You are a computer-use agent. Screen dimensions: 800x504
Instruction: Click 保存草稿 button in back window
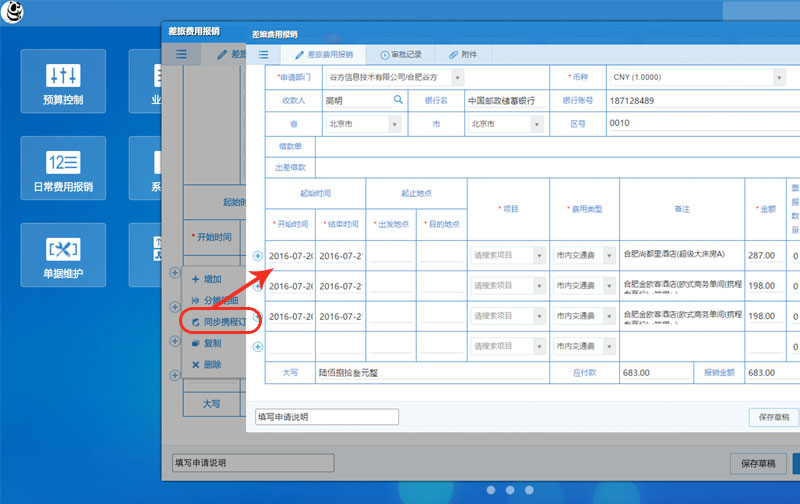(x=758, y=464)
